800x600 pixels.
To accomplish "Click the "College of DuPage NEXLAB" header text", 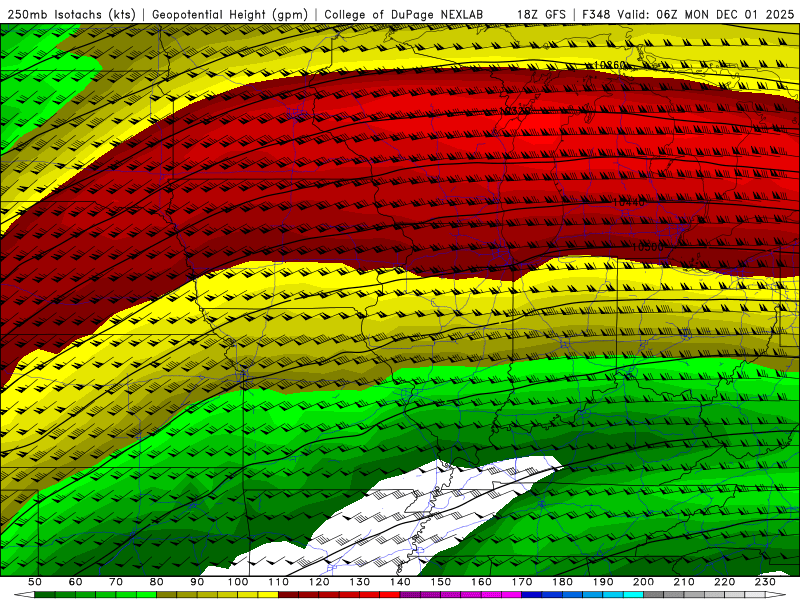I will [x=404, y=14].
